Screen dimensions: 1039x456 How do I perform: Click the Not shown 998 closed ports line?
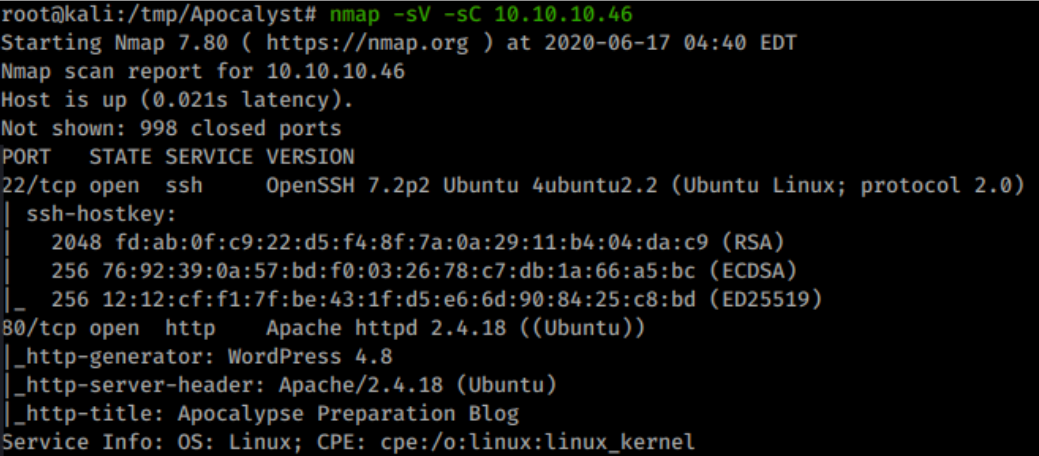[172, 129]
